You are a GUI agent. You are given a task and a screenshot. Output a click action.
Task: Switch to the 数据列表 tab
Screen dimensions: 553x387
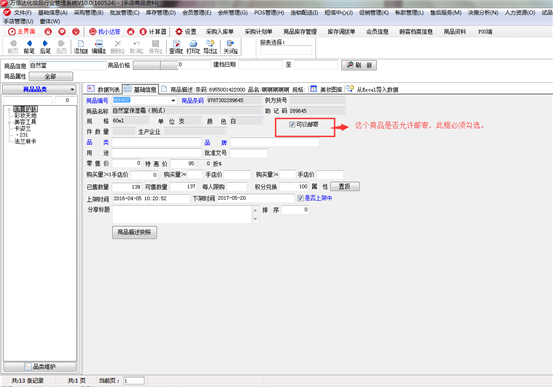pyautogui.click(x=104, y=89)
